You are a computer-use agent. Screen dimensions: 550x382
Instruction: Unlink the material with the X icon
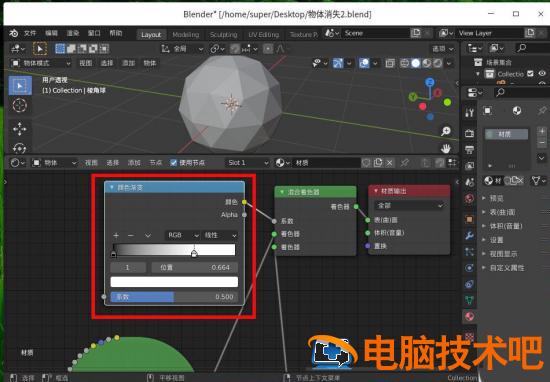[x=390, y=163]
